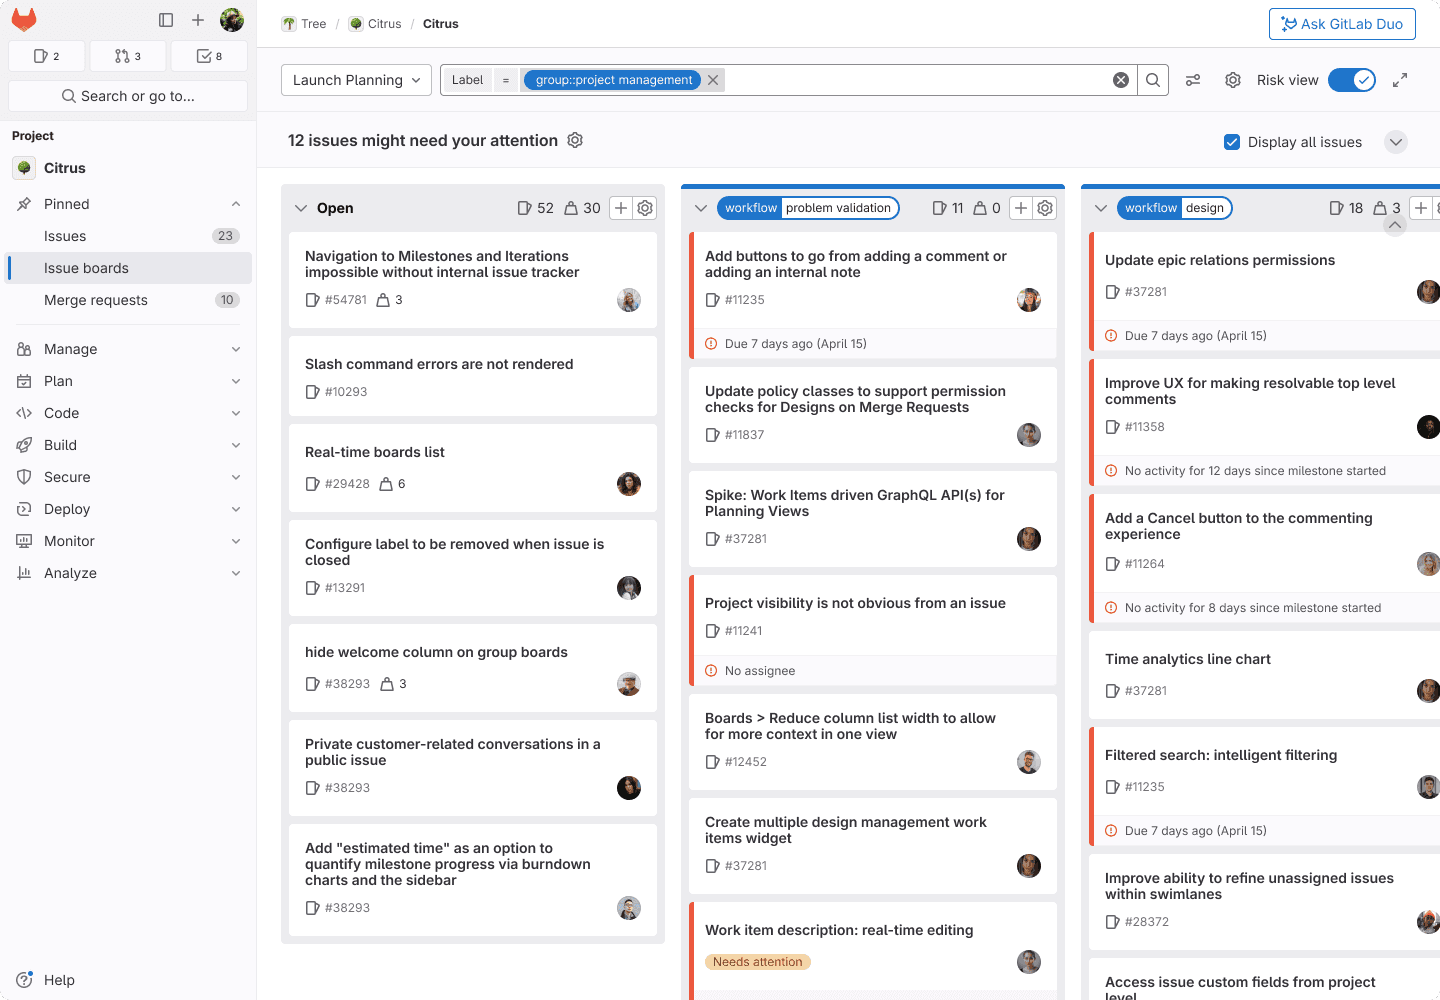Viewport: 1440px width, 1000px height.
Task: Add new issue to Open list
Action: [x=621, y=208]
